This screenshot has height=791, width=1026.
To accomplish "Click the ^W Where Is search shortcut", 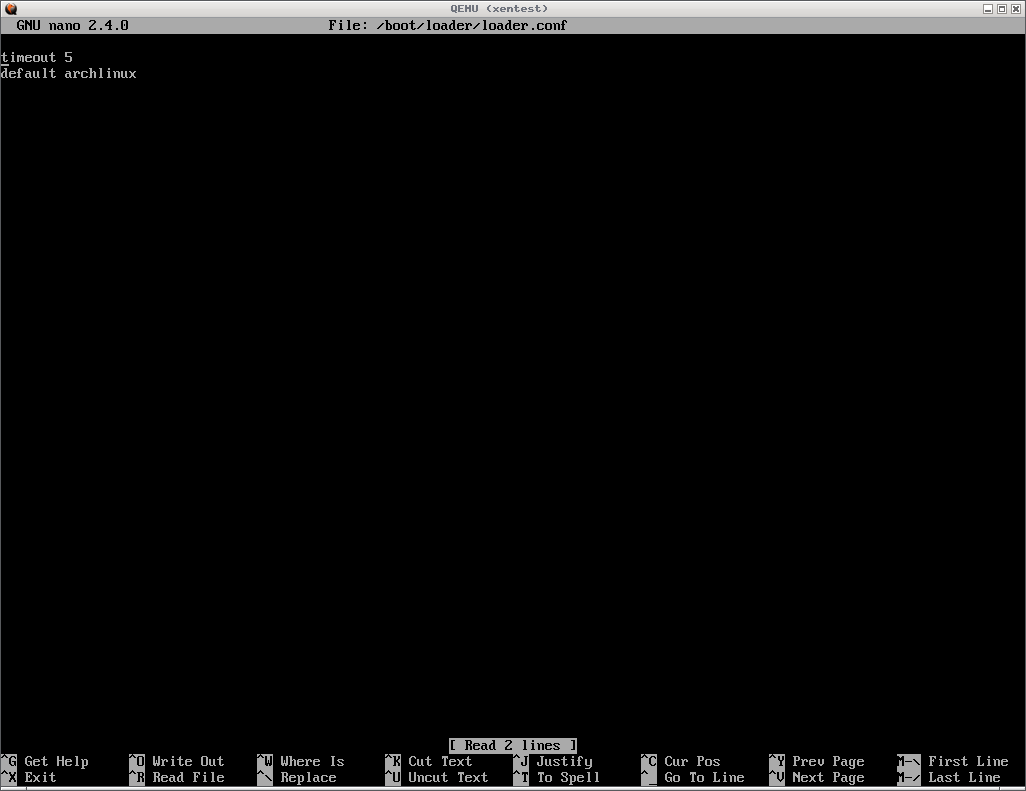I will (301, 761).
